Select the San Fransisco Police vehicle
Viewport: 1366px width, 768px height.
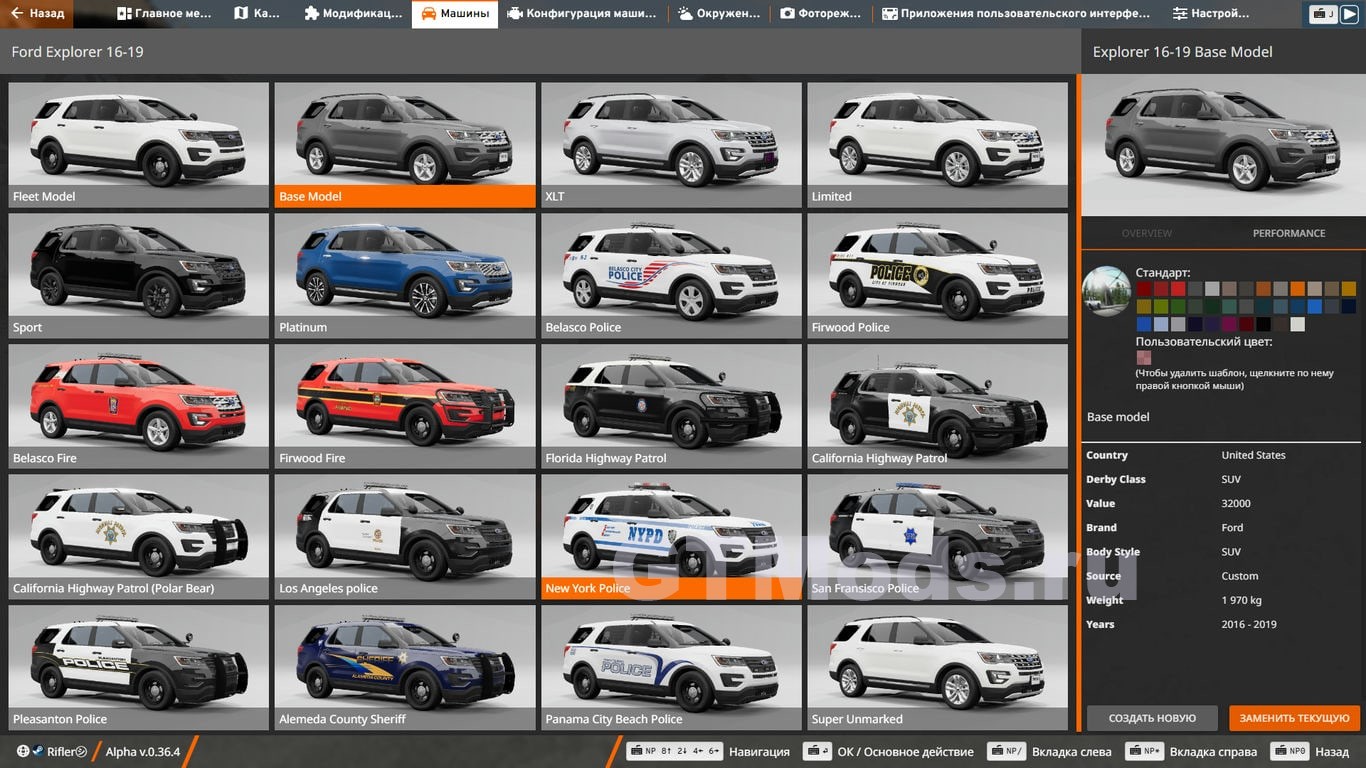pyautogui.click(x=937, y=537)
